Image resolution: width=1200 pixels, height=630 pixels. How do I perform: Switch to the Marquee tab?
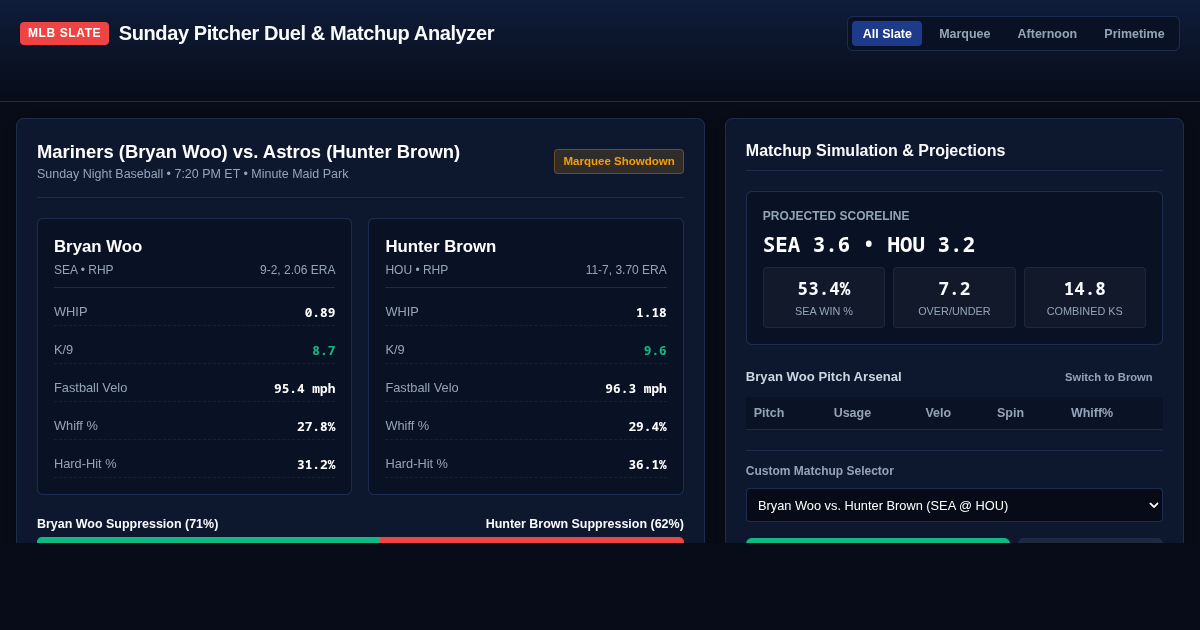[964, 33]
